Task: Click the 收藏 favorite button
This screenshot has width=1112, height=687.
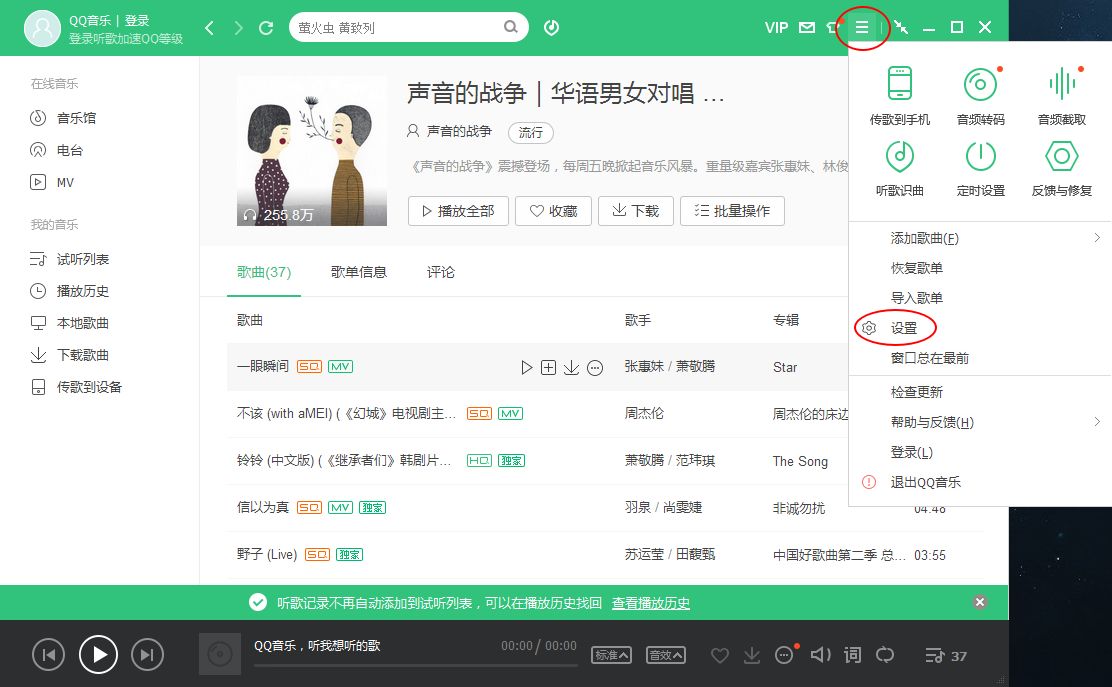Action: [x=553, y=211]
